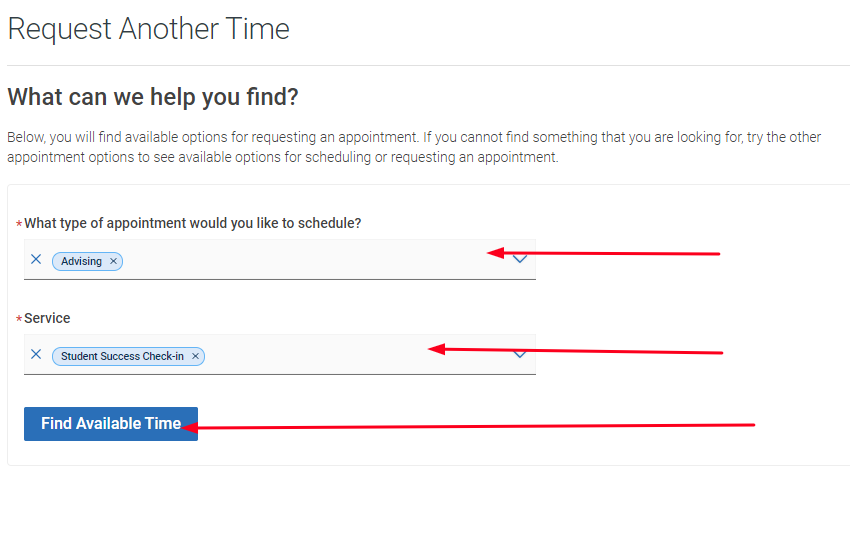Click the Find Available Time button

pos(110,424)
